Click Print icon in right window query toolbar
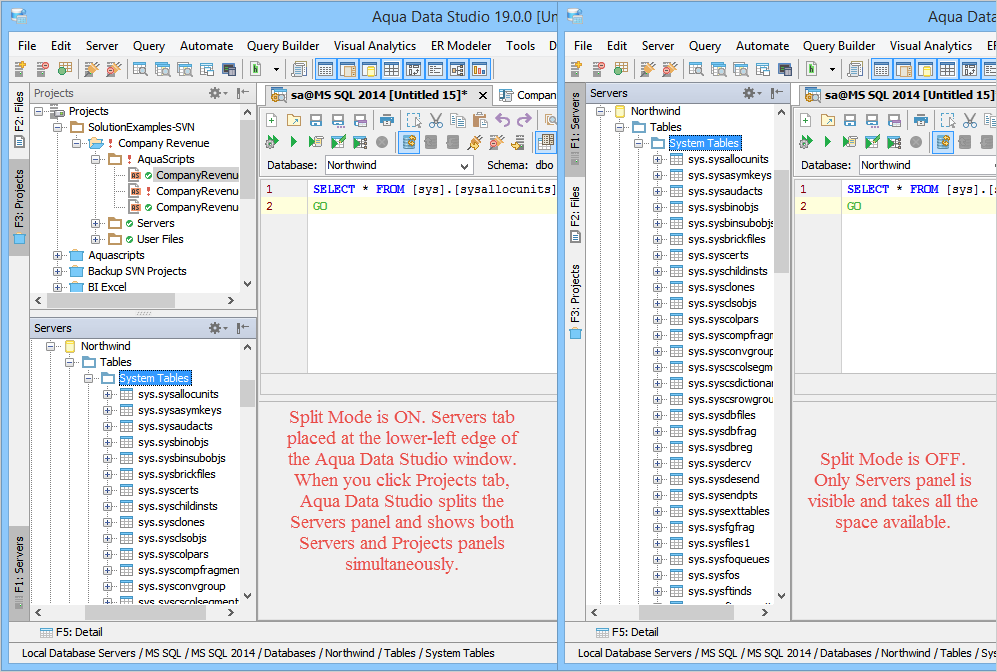Screen dimensions: 997x672 921,120
